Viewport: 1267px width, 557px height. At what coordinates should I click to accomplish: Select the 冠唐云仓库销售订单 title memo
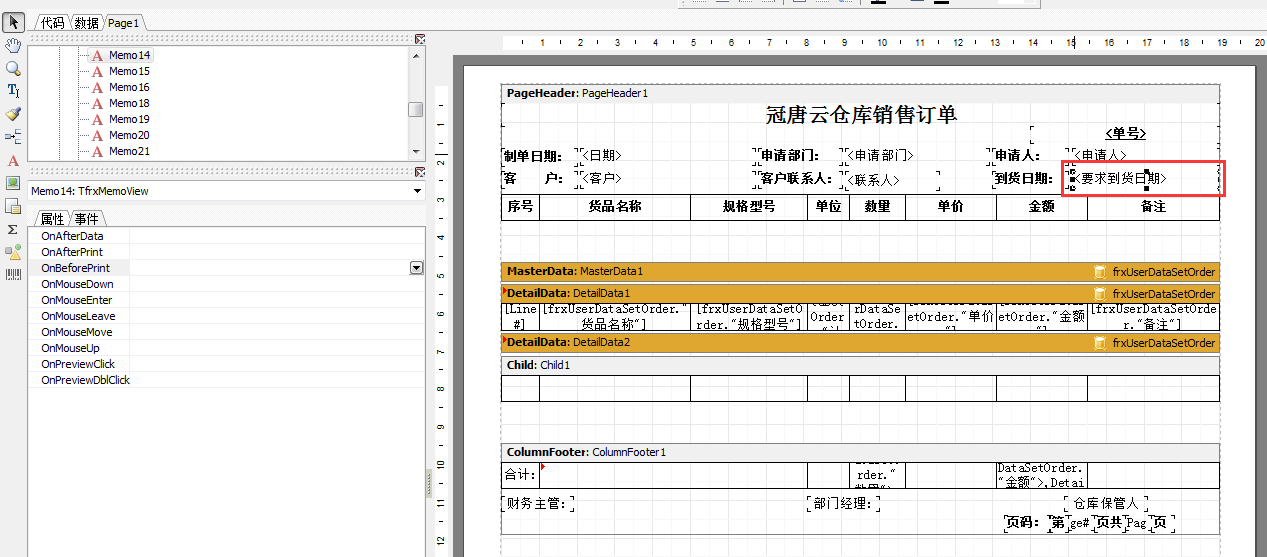pyautogui.click(x=860, y=114)
